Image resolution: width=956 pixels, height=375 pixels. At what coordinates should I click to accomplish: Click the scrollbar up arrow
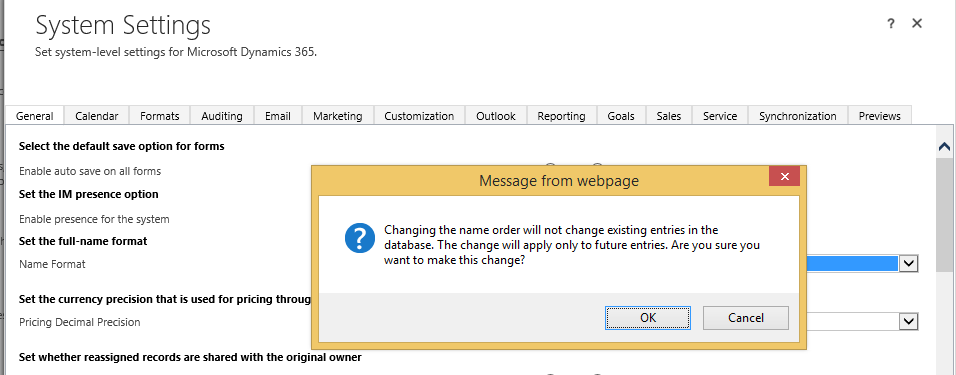pos(945,146)
